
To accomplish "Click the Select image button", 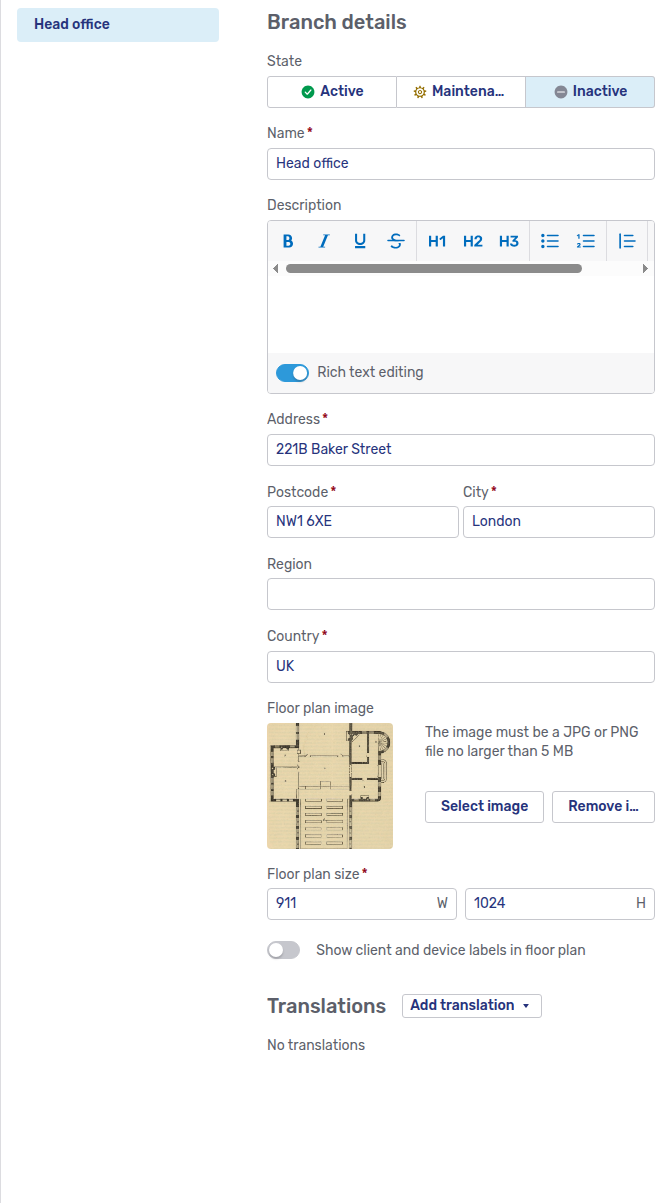I will pyautogui.click(x=484, y=806).
